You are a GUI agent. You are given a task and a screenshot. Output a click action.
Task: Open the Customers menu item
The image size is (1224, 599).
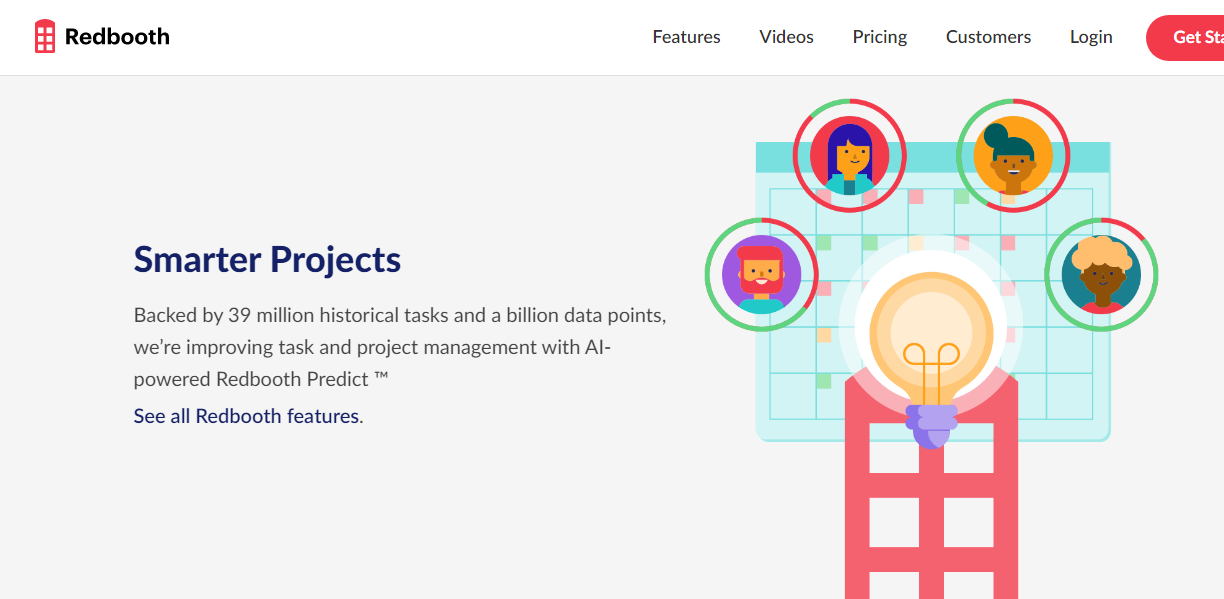988,37
